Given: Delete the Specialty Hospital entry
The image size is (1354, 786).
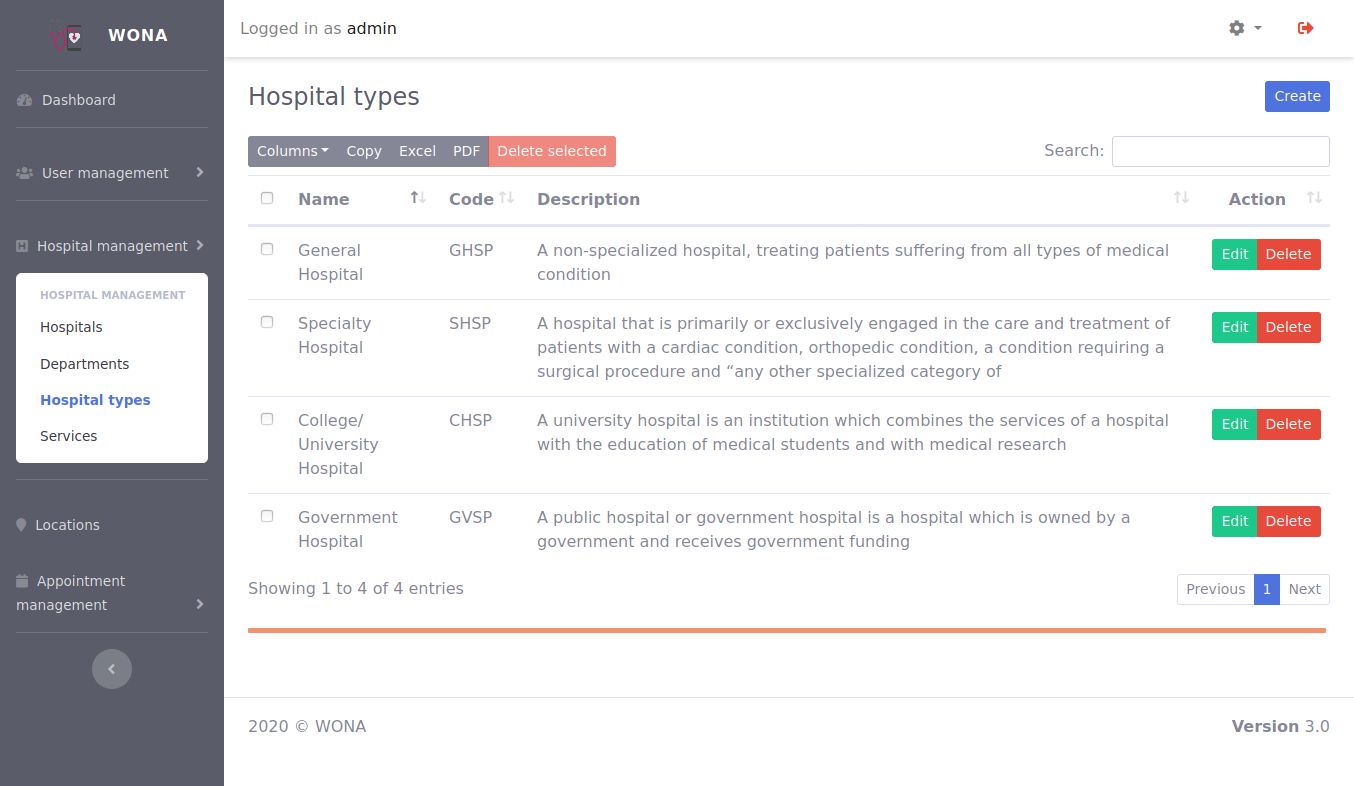Looking at the screenshot, I should (x=1288, y=327).
